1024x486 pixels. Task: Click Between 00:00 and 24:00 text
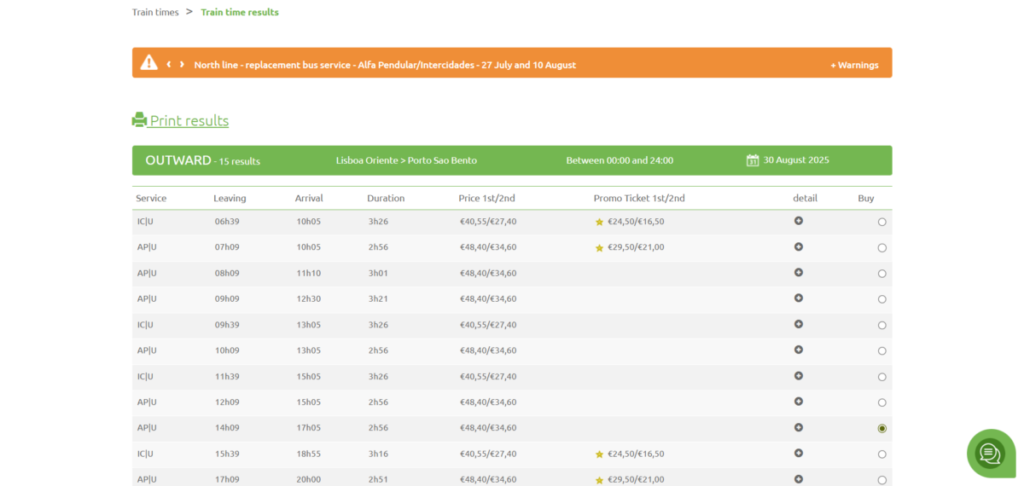coord(620,160)
